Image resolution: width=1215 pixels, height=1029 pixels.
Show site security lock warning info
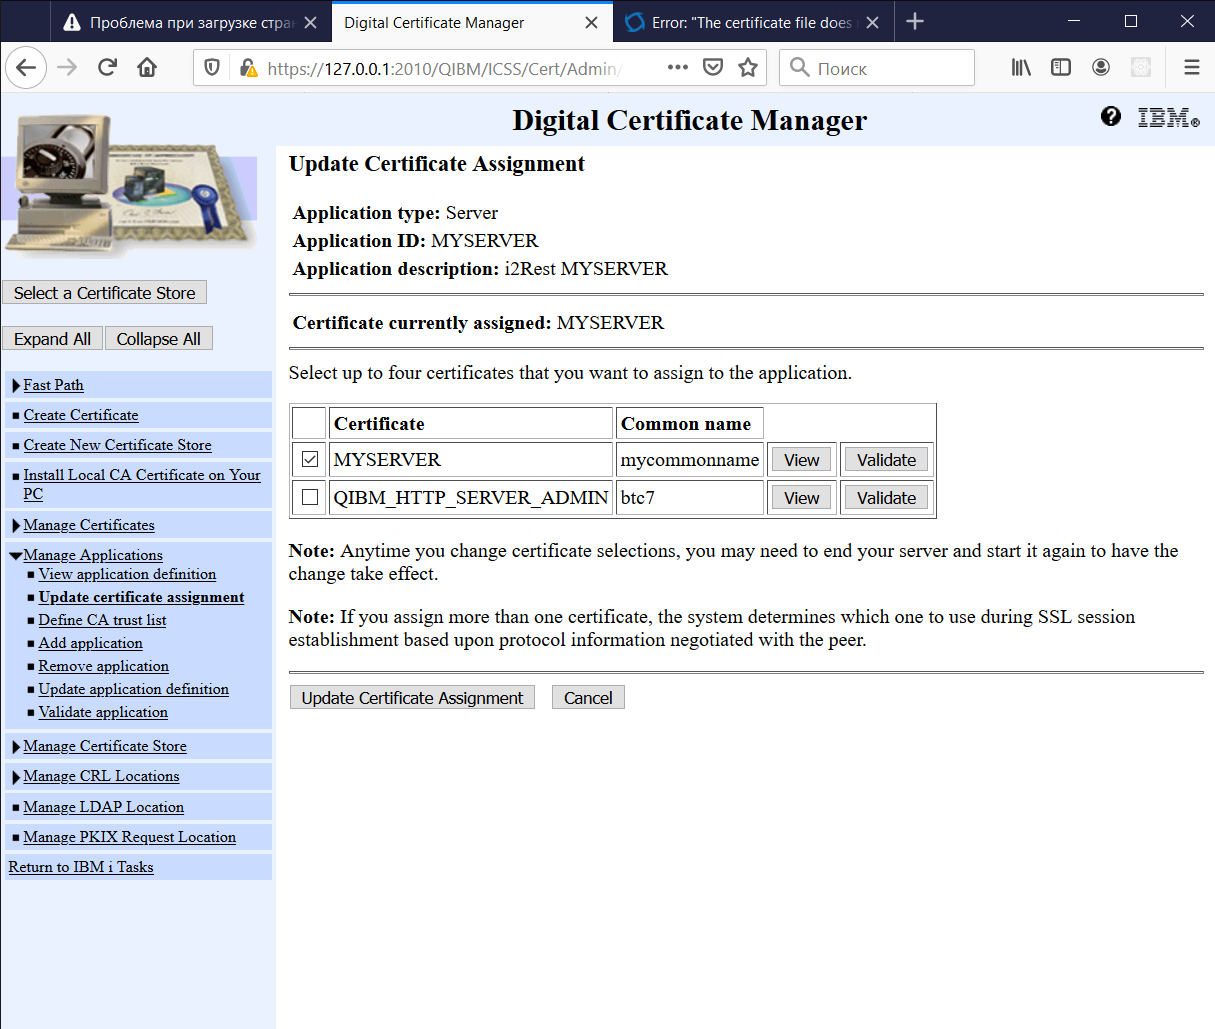pos(248,67)
